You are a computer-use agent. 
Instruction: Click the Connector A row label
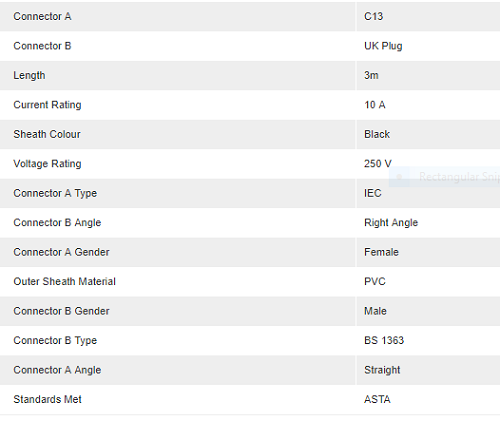(x=42, y=16)
